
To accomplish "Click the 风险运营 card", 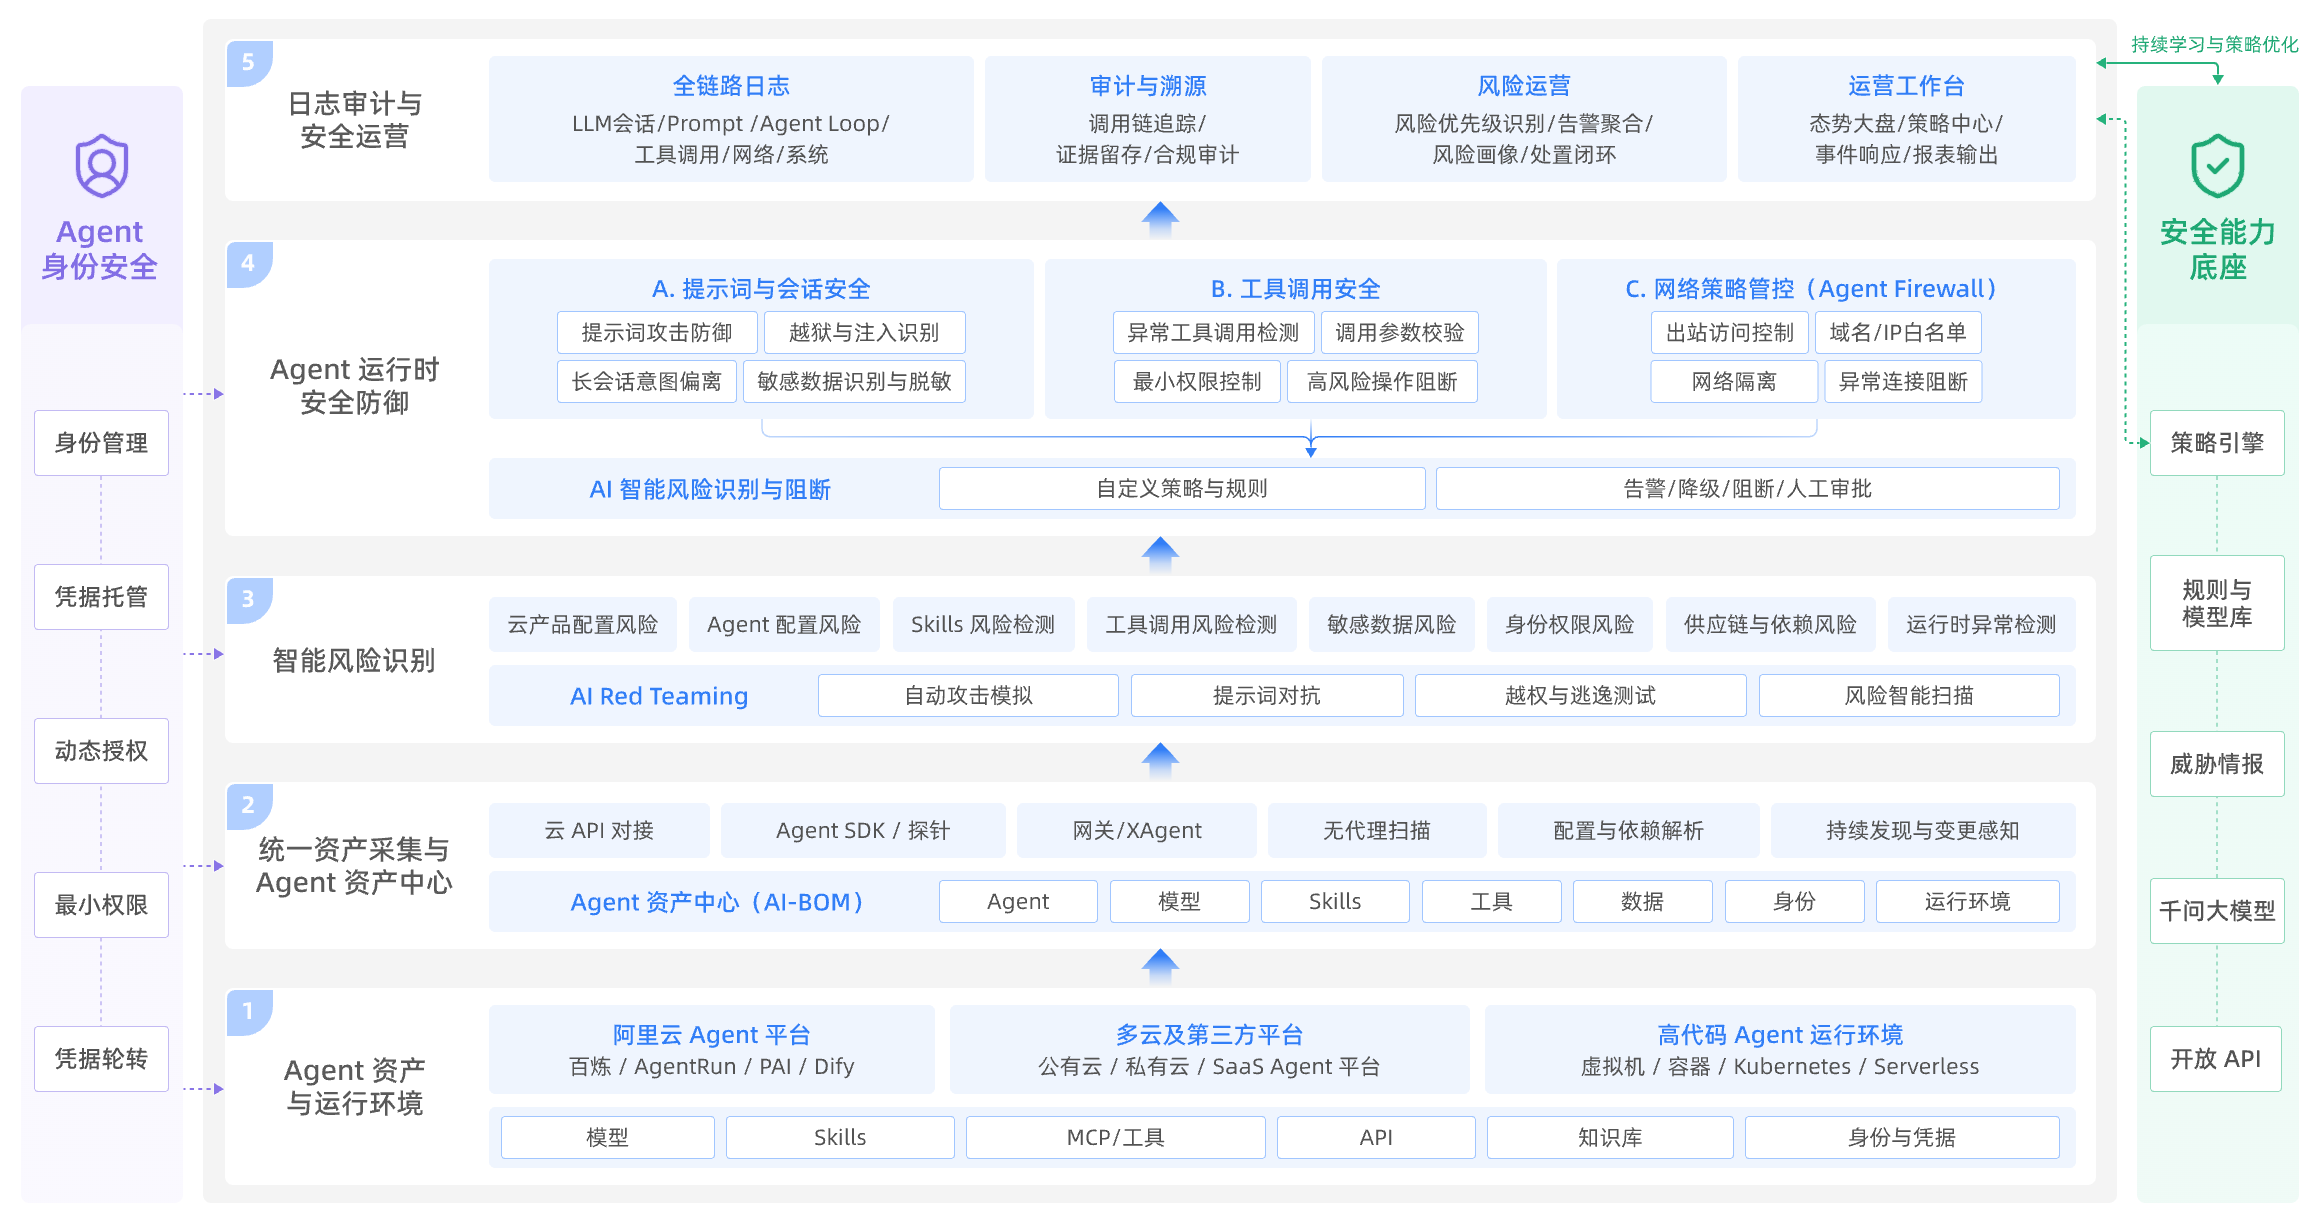I will (1524, 119).
